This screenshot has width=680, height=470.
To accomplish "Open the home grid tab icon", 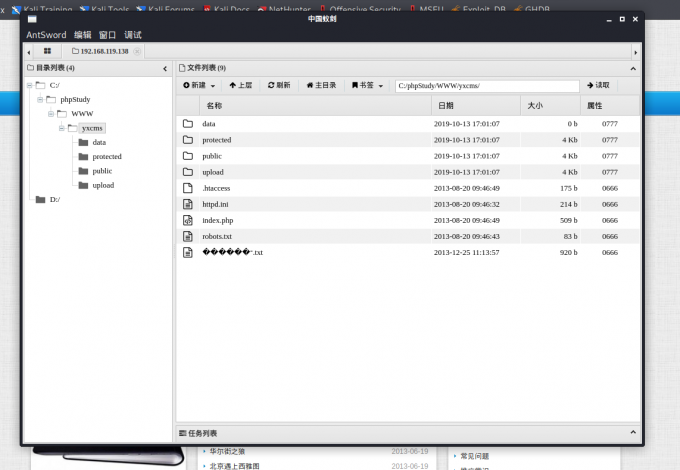I will point(47,51).
